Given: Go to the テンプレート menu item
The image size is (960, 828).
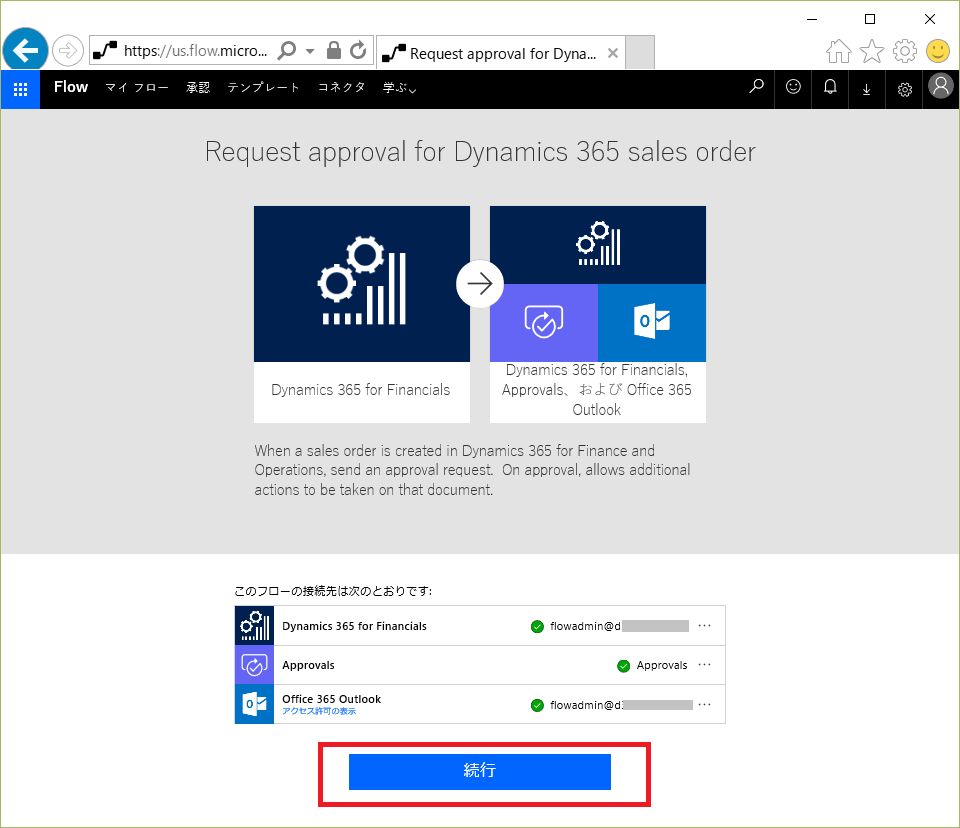Looking at the screenshot, I should (263, 88).
